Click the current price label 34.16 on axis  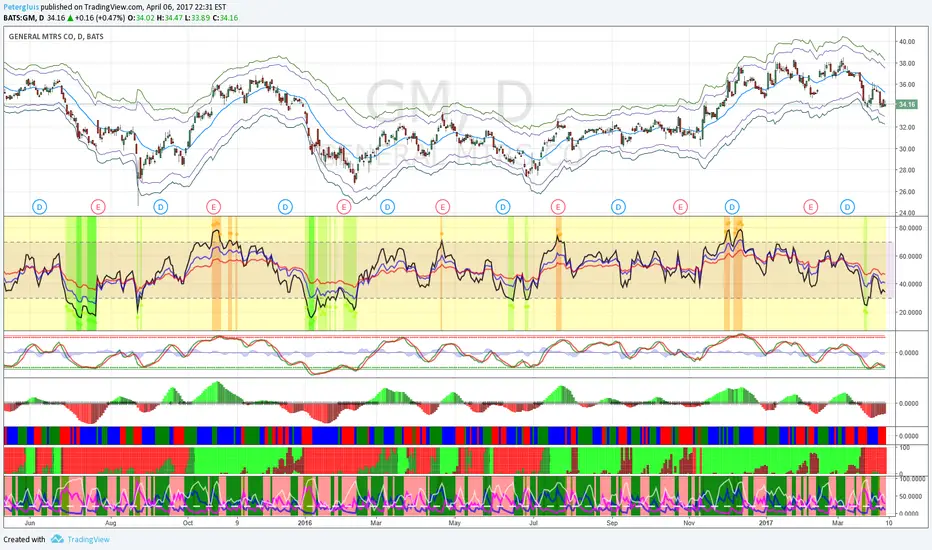coord(906,105)
